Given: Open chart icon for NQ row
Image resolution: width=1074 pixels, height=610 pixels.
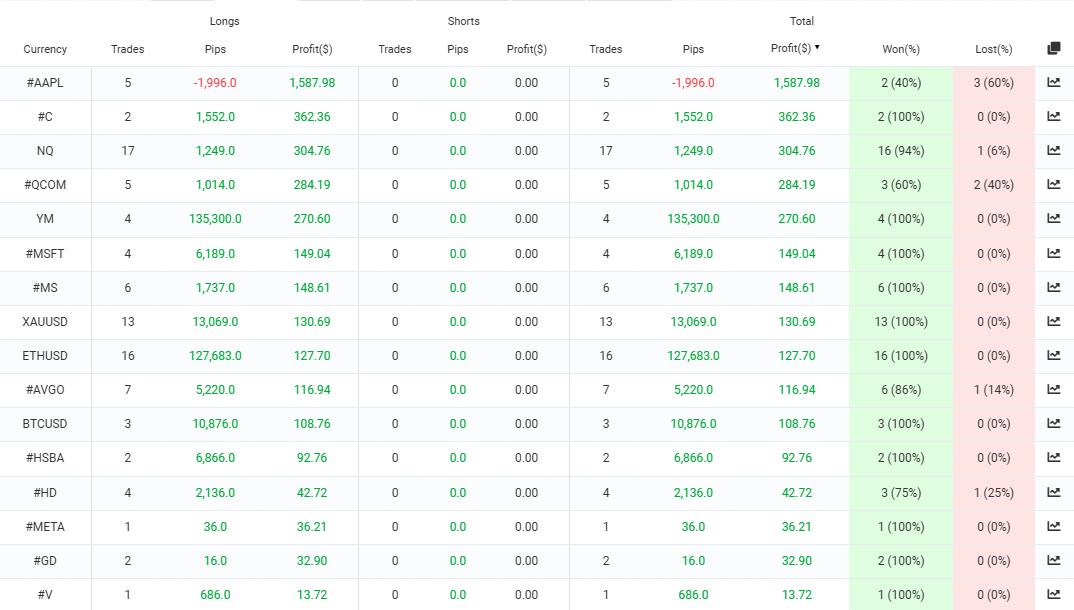Looking at the screenshot, I should (1053, 151).
